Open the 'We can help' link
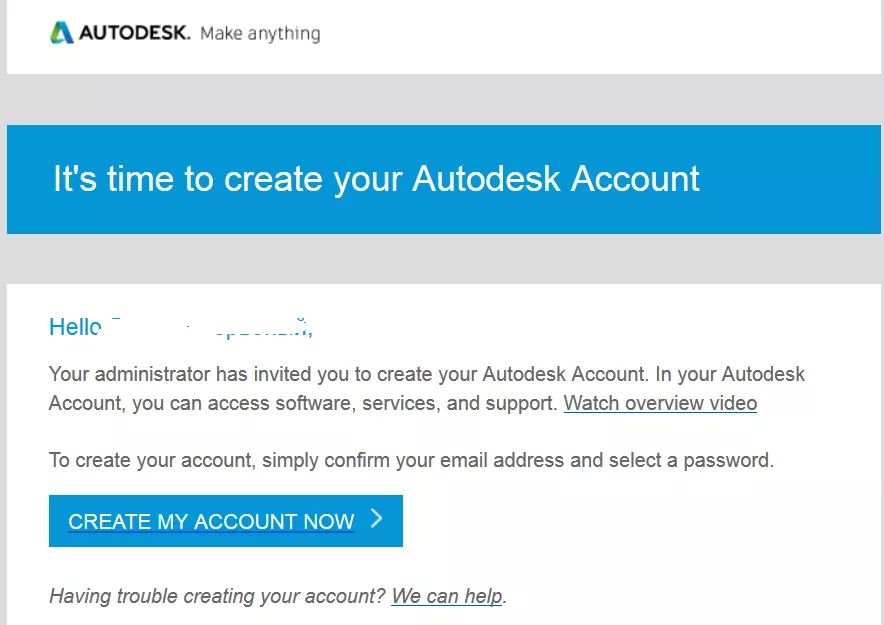The image size is (884, 625). tap(447, 596)
